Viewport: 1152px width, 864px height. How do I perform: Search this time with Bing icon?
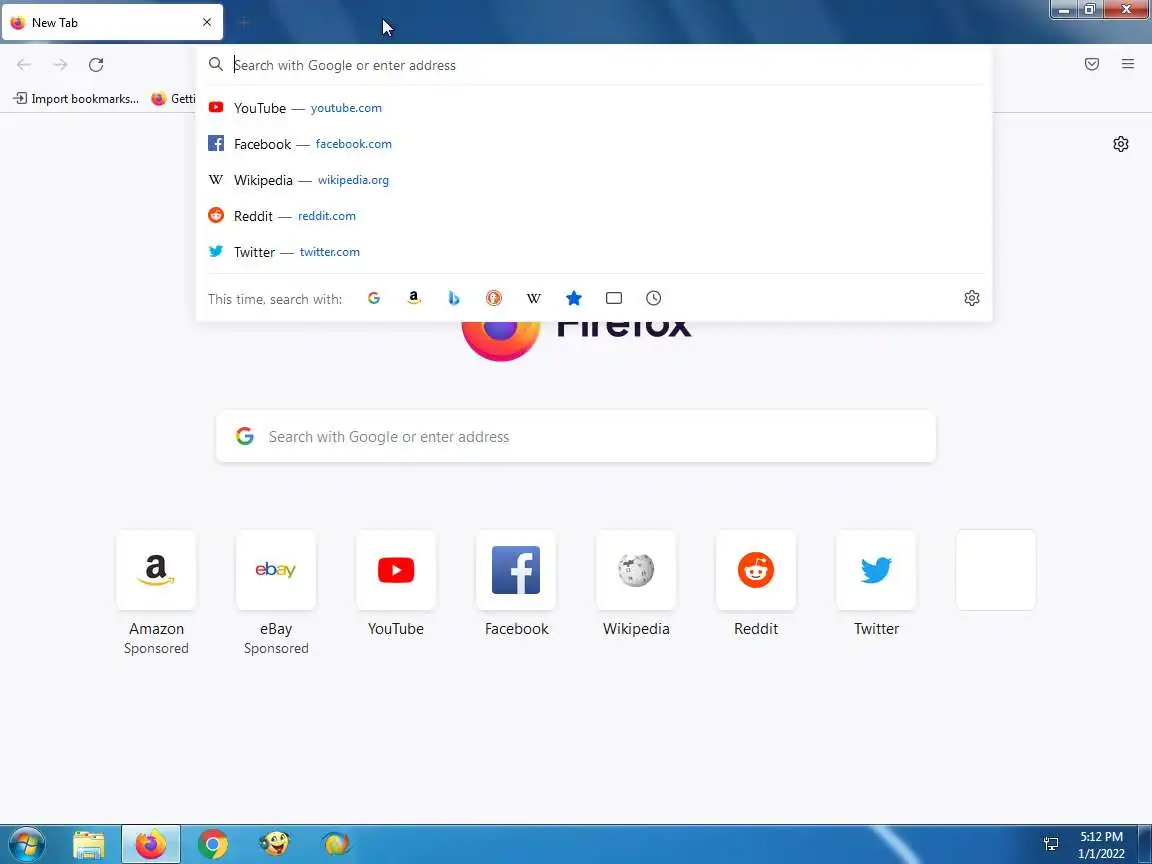pyautogui.click(x=453, y=298)
